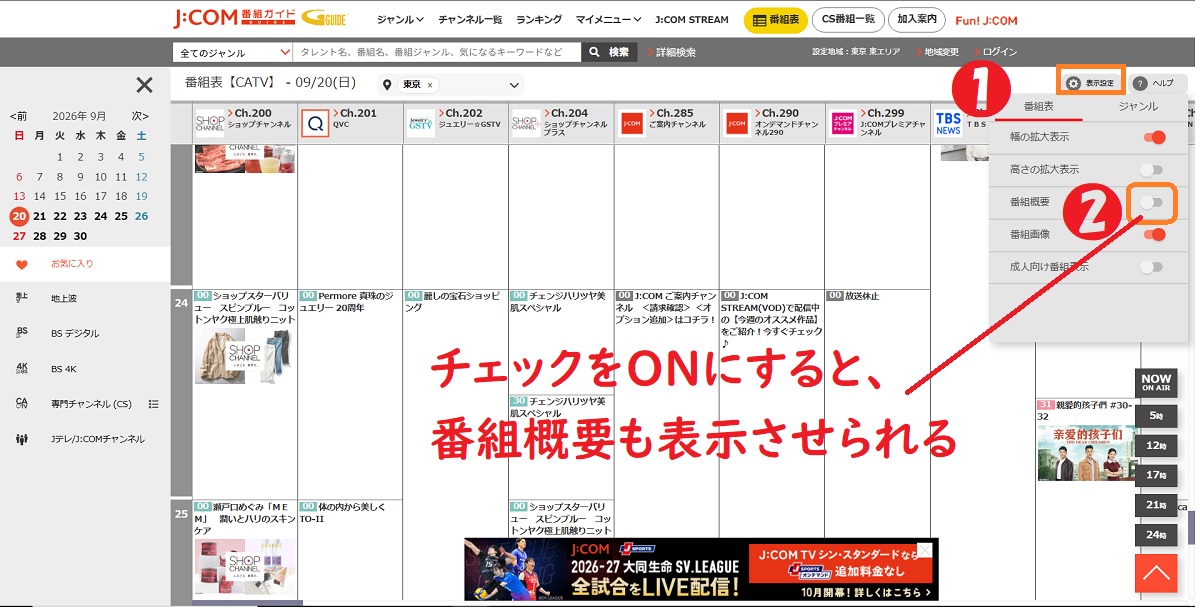
Task: Toggle 高さの拡大表示 switch on
Action: 1153,170
